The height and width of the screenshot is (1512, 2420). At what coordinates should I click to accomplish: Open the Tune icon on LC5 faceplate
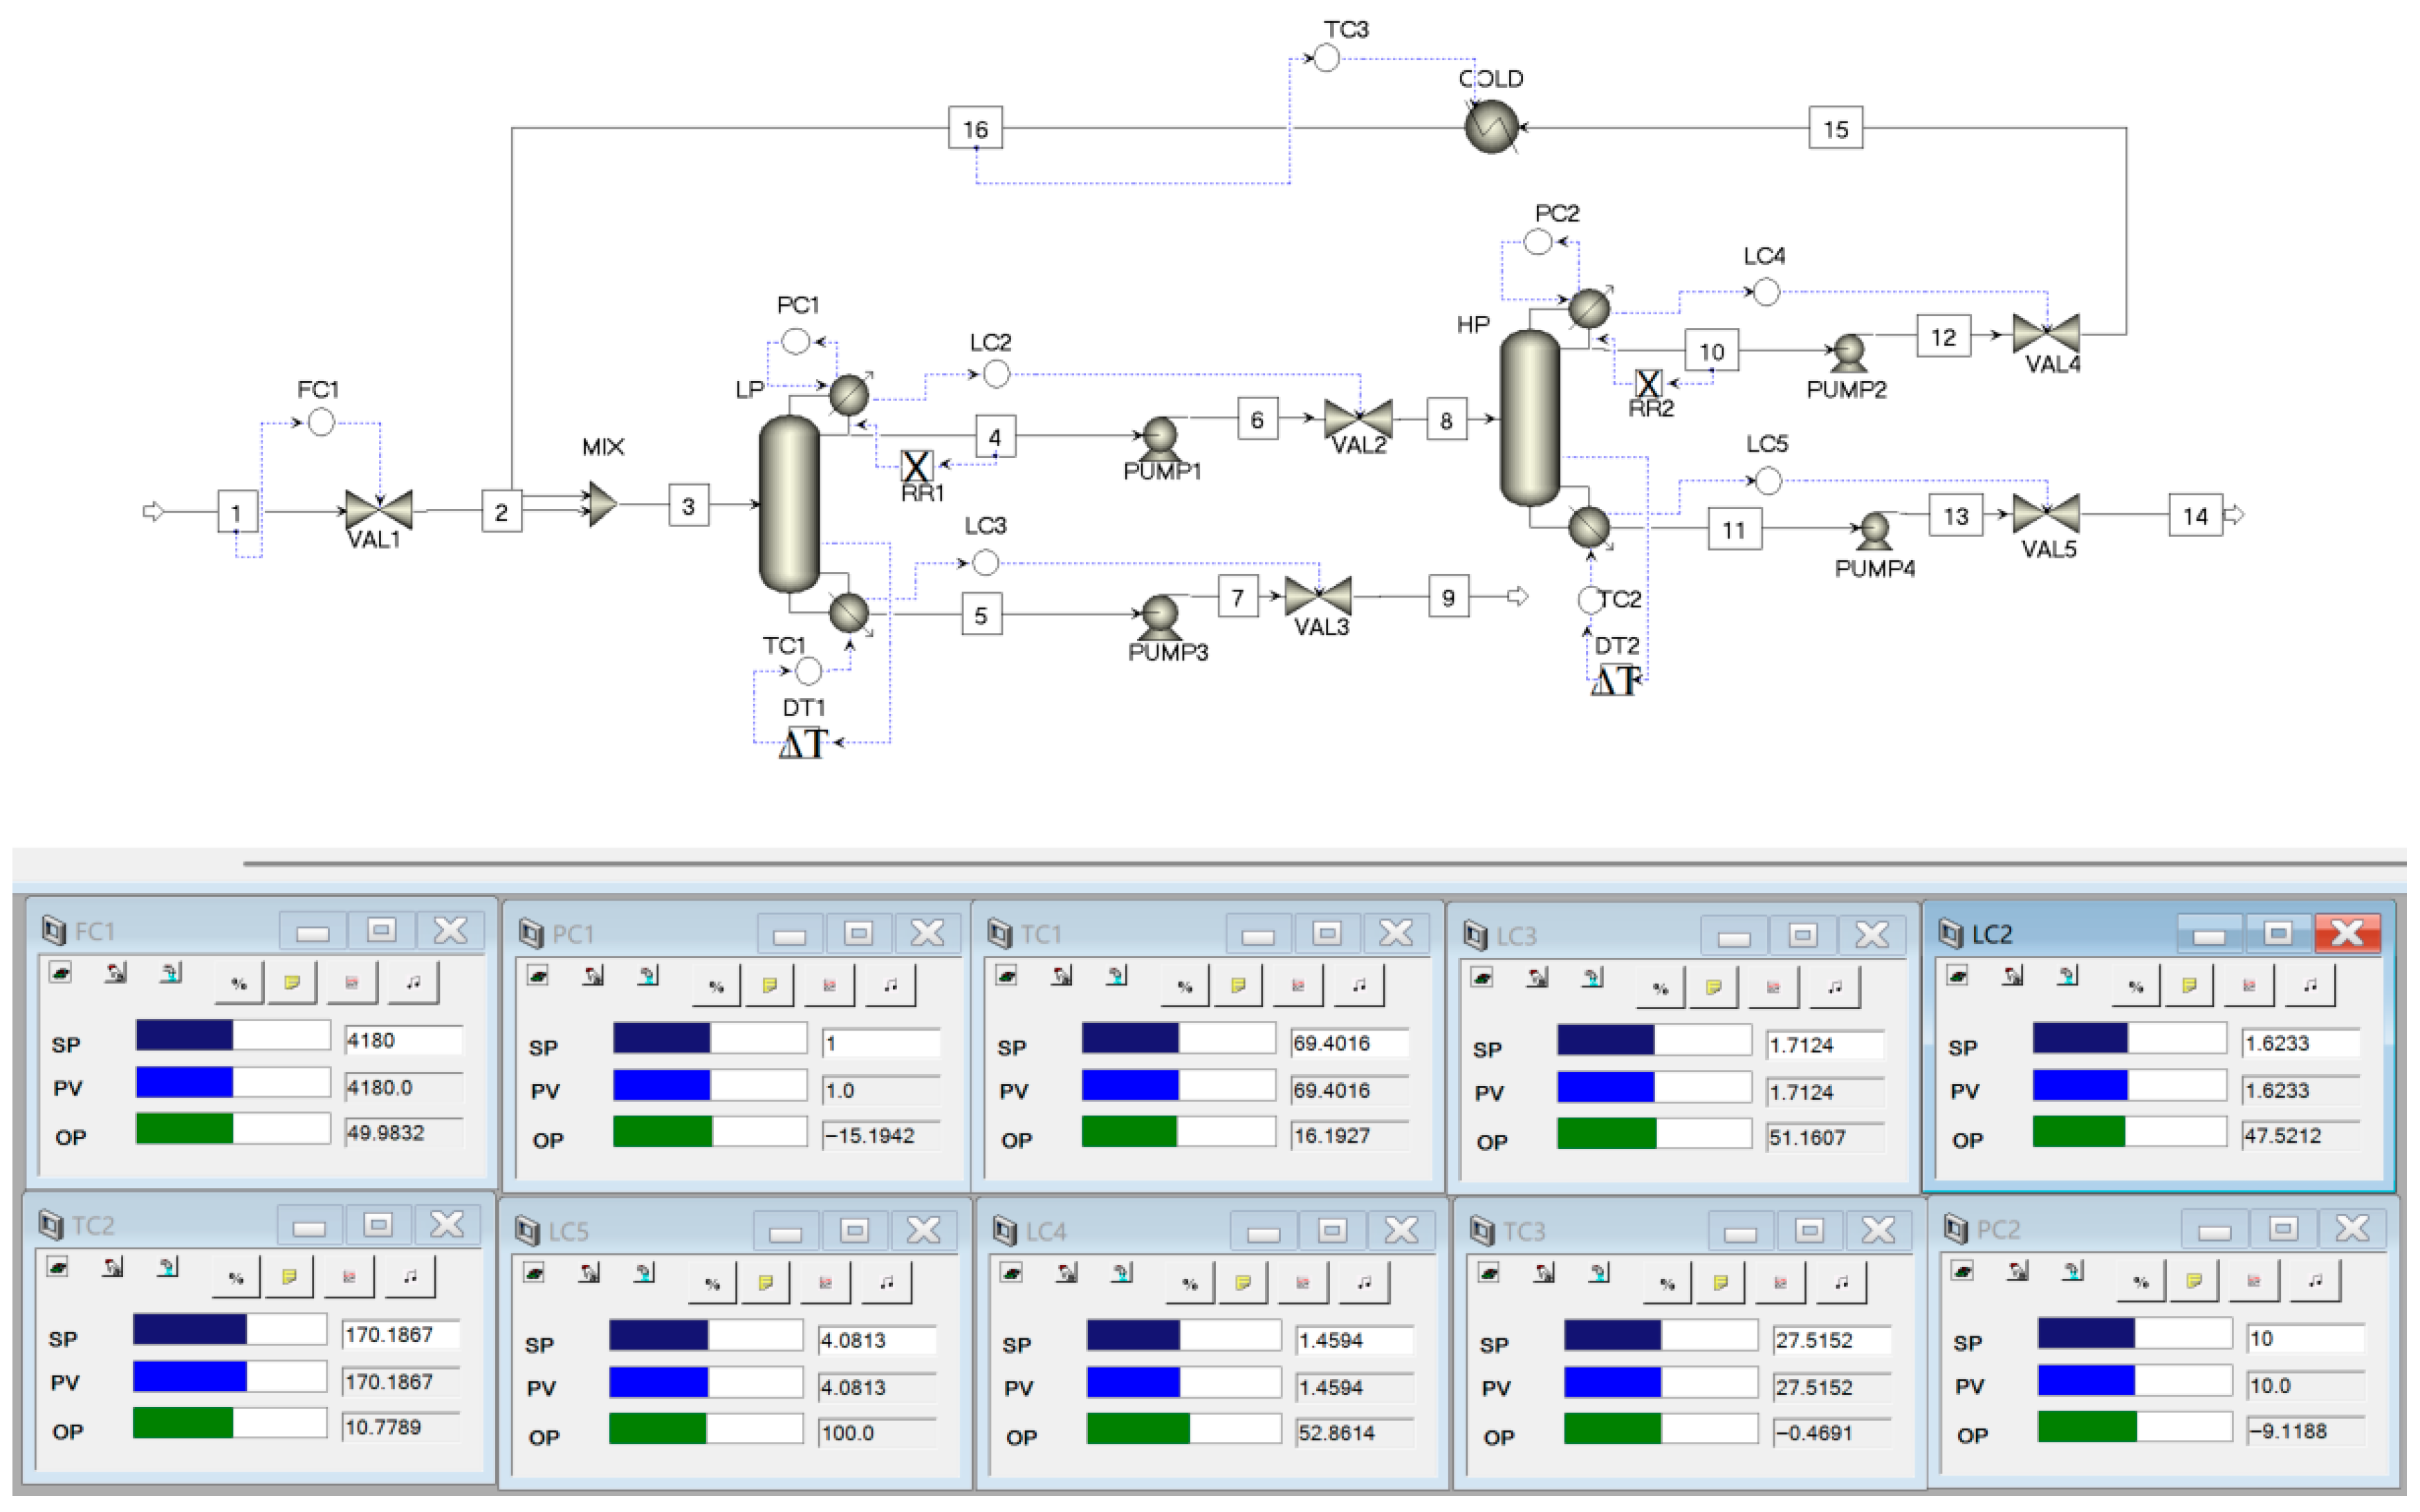click(x=886, y=1282)
